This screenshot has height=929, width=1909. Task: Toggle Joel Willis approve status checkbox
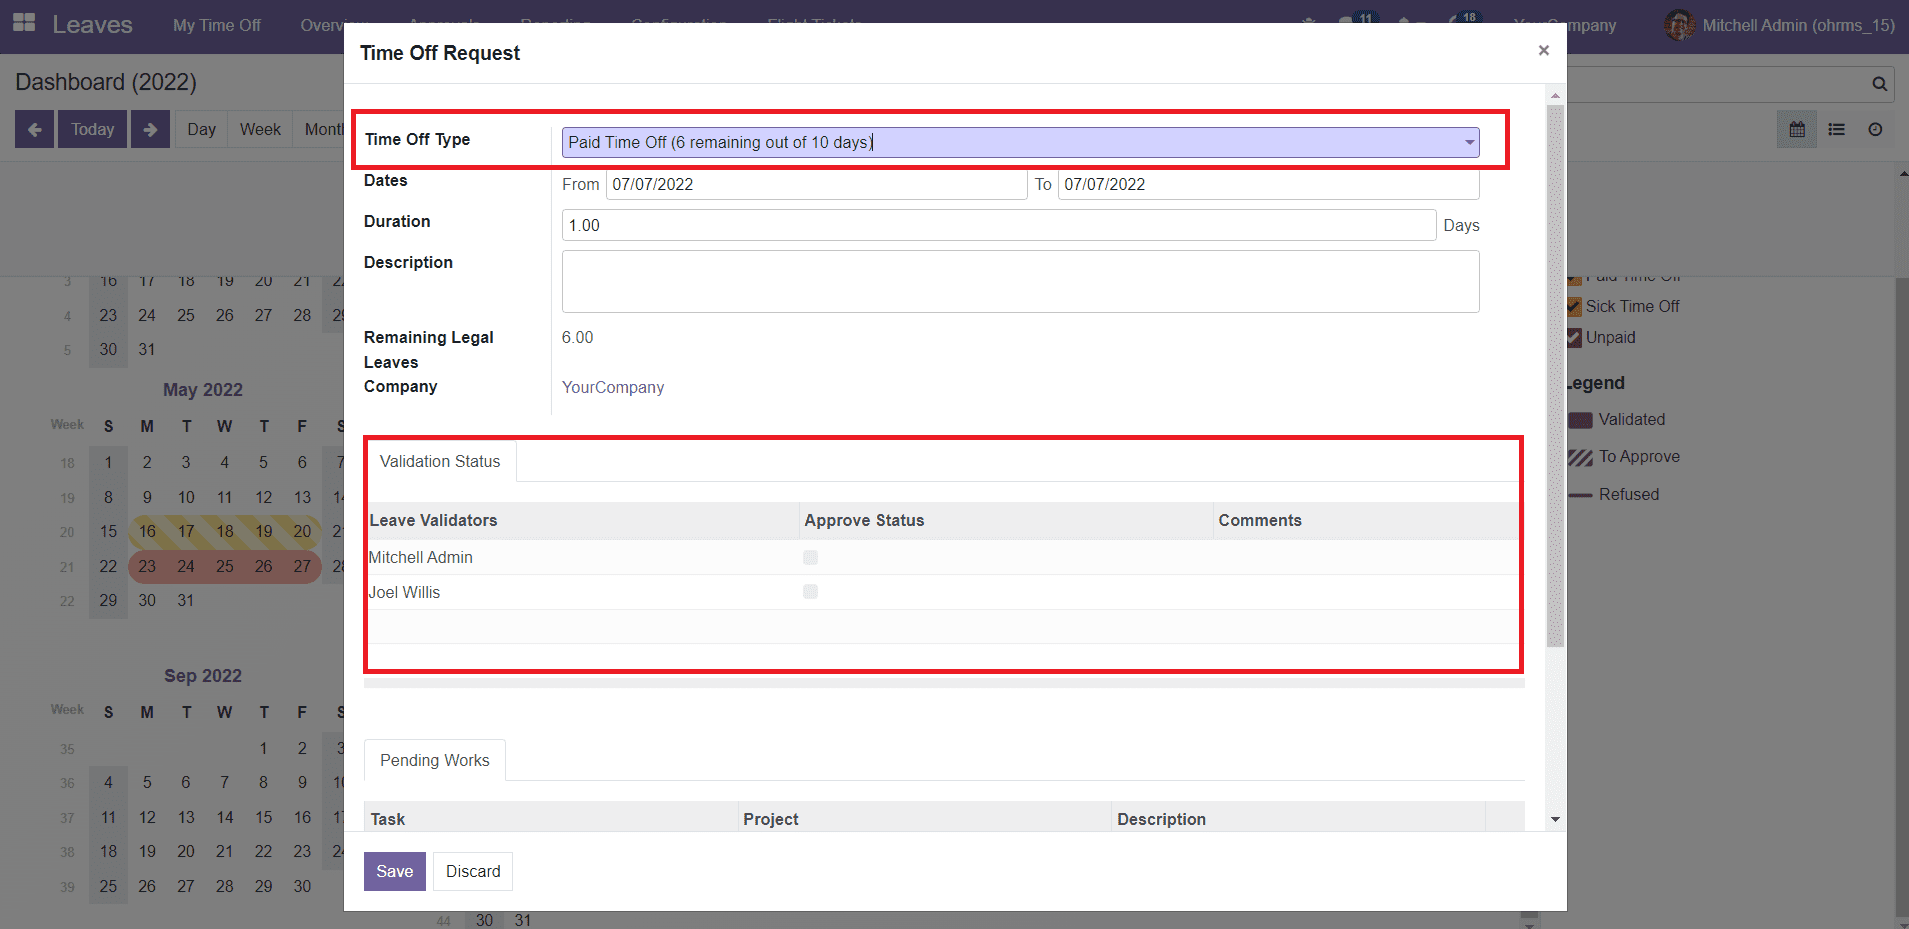(x=810, y=592)
